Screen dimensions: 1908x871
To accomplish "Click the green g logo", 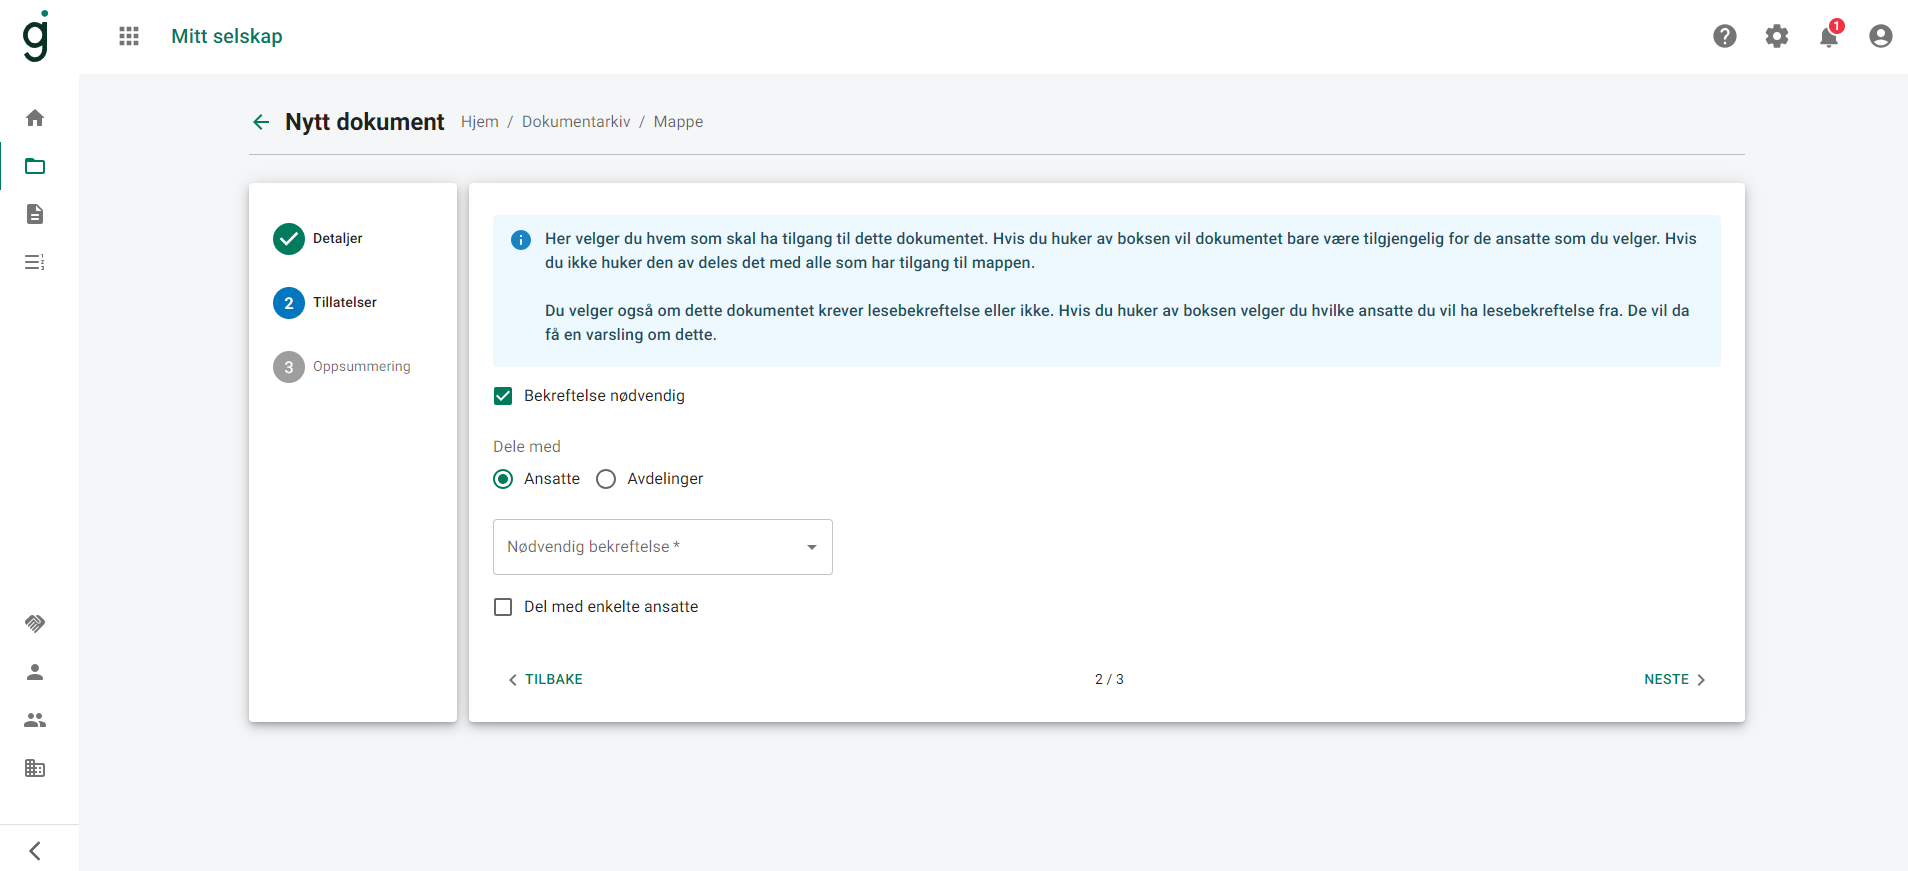I will tap(36, 36).
